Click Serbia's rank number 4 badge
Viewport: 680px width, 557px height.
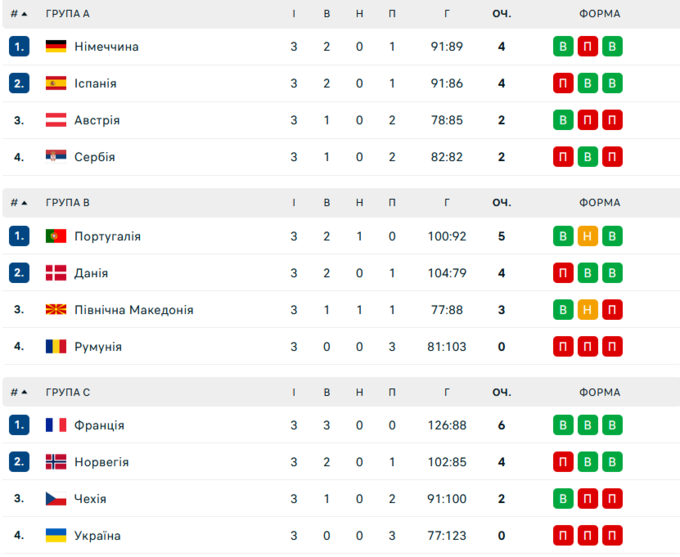click(x=19, y=157)
